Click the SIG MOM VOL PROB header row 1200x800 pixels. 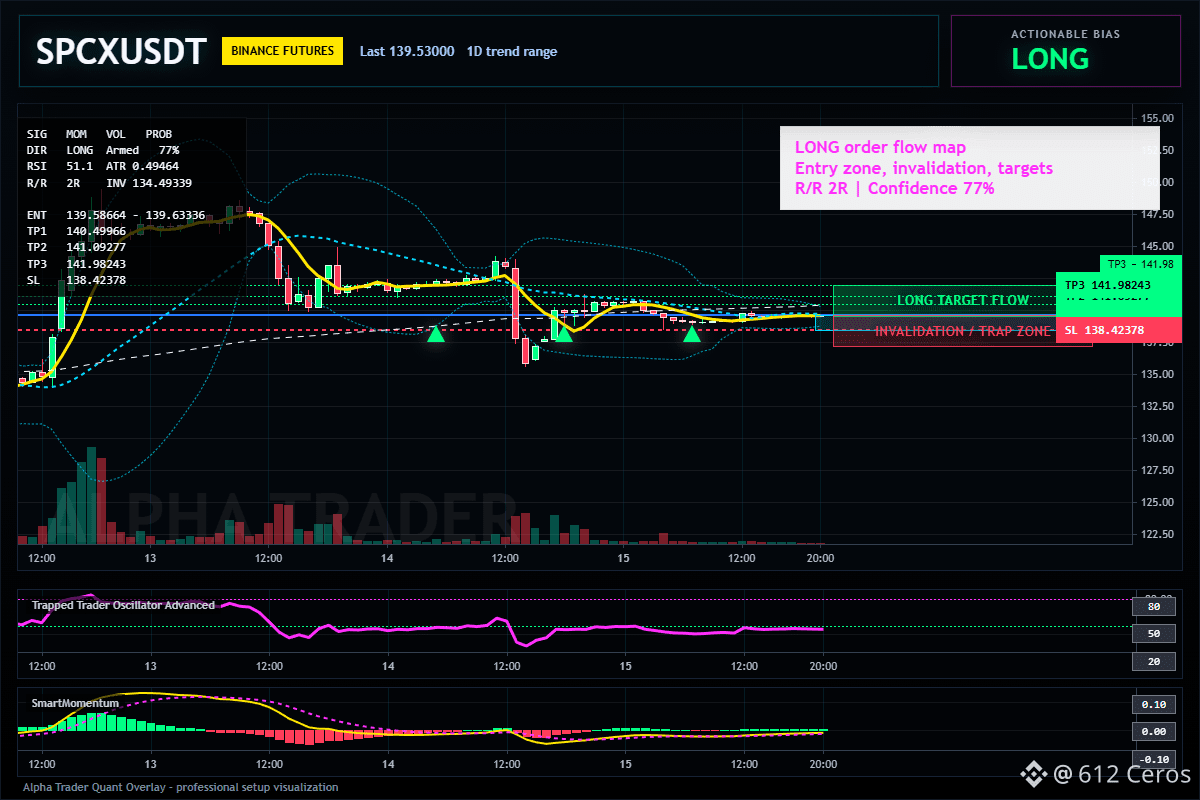click(99, 133)
